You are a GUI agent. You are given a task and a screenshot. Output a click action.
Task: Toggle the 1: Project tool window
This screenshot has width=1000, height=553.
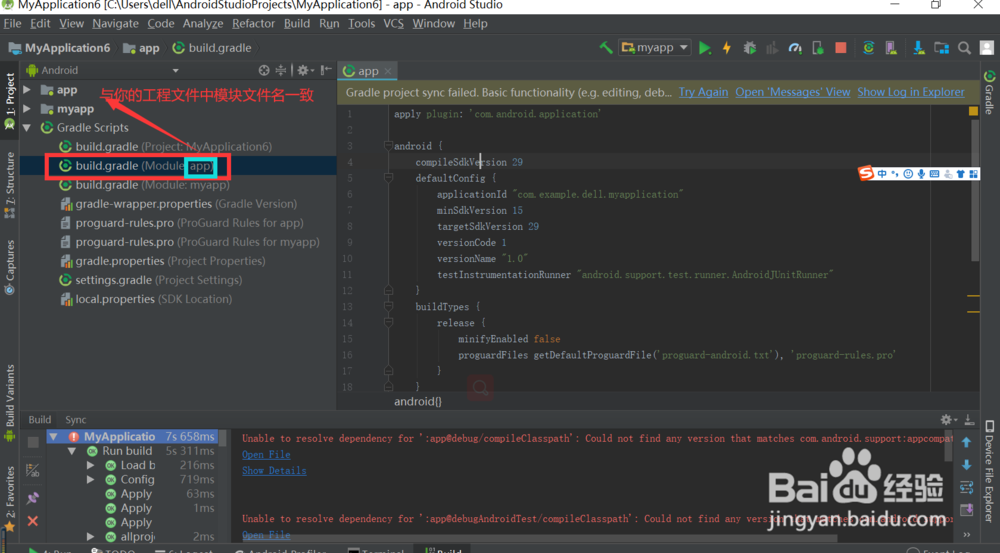tap(10, 101)
